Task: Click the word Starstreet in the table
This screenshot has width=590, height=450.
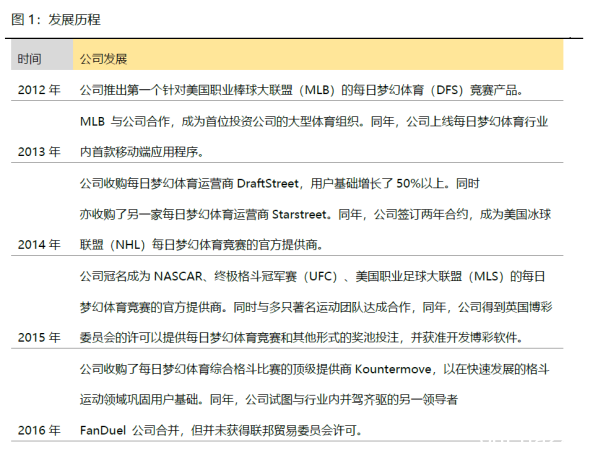Action: tap(299, 214)
